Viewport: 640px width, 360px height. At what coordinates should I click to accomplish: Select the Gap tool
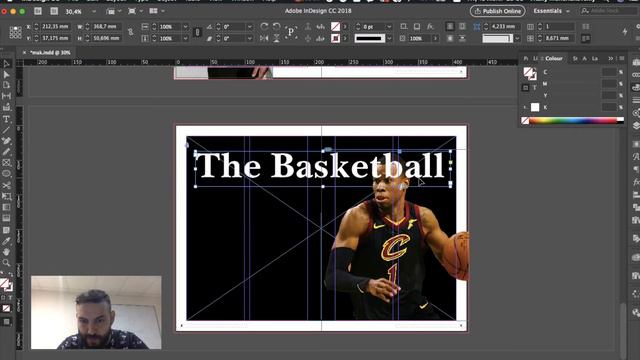coord(6,96)
